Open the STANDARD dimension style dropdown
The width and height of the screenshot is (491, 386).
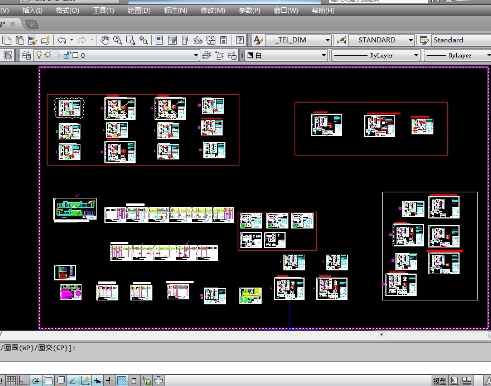pos(381,40)
